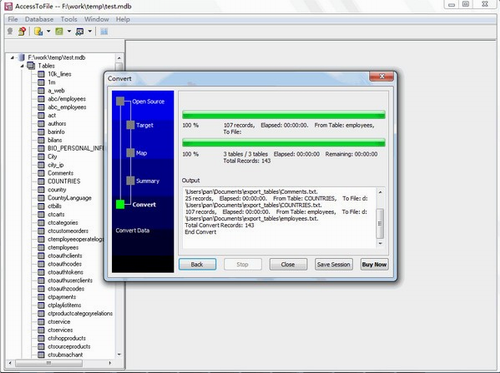
Task: Open the Tools menu
Action: click(x=69, y=19)
